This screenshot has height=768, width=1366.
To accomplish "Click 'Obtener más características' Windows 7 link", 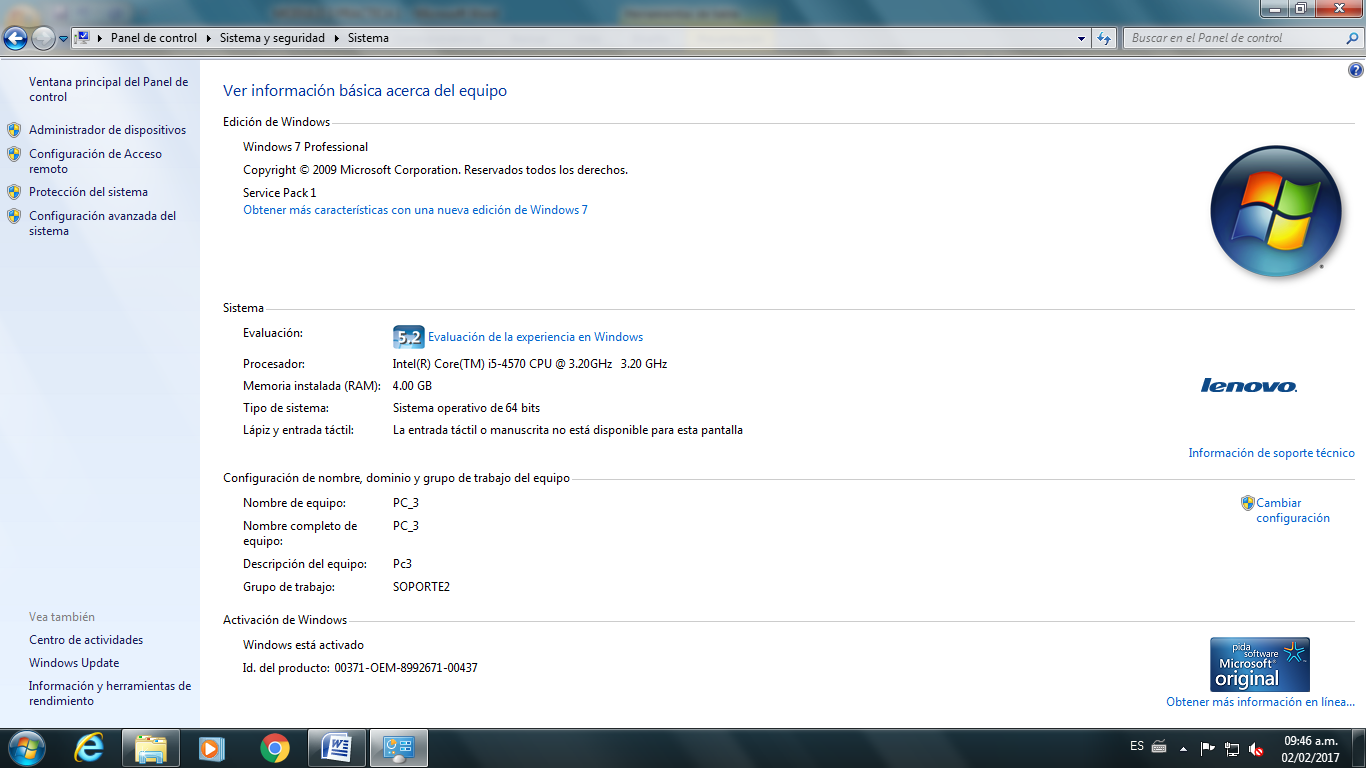I will 415,210.
